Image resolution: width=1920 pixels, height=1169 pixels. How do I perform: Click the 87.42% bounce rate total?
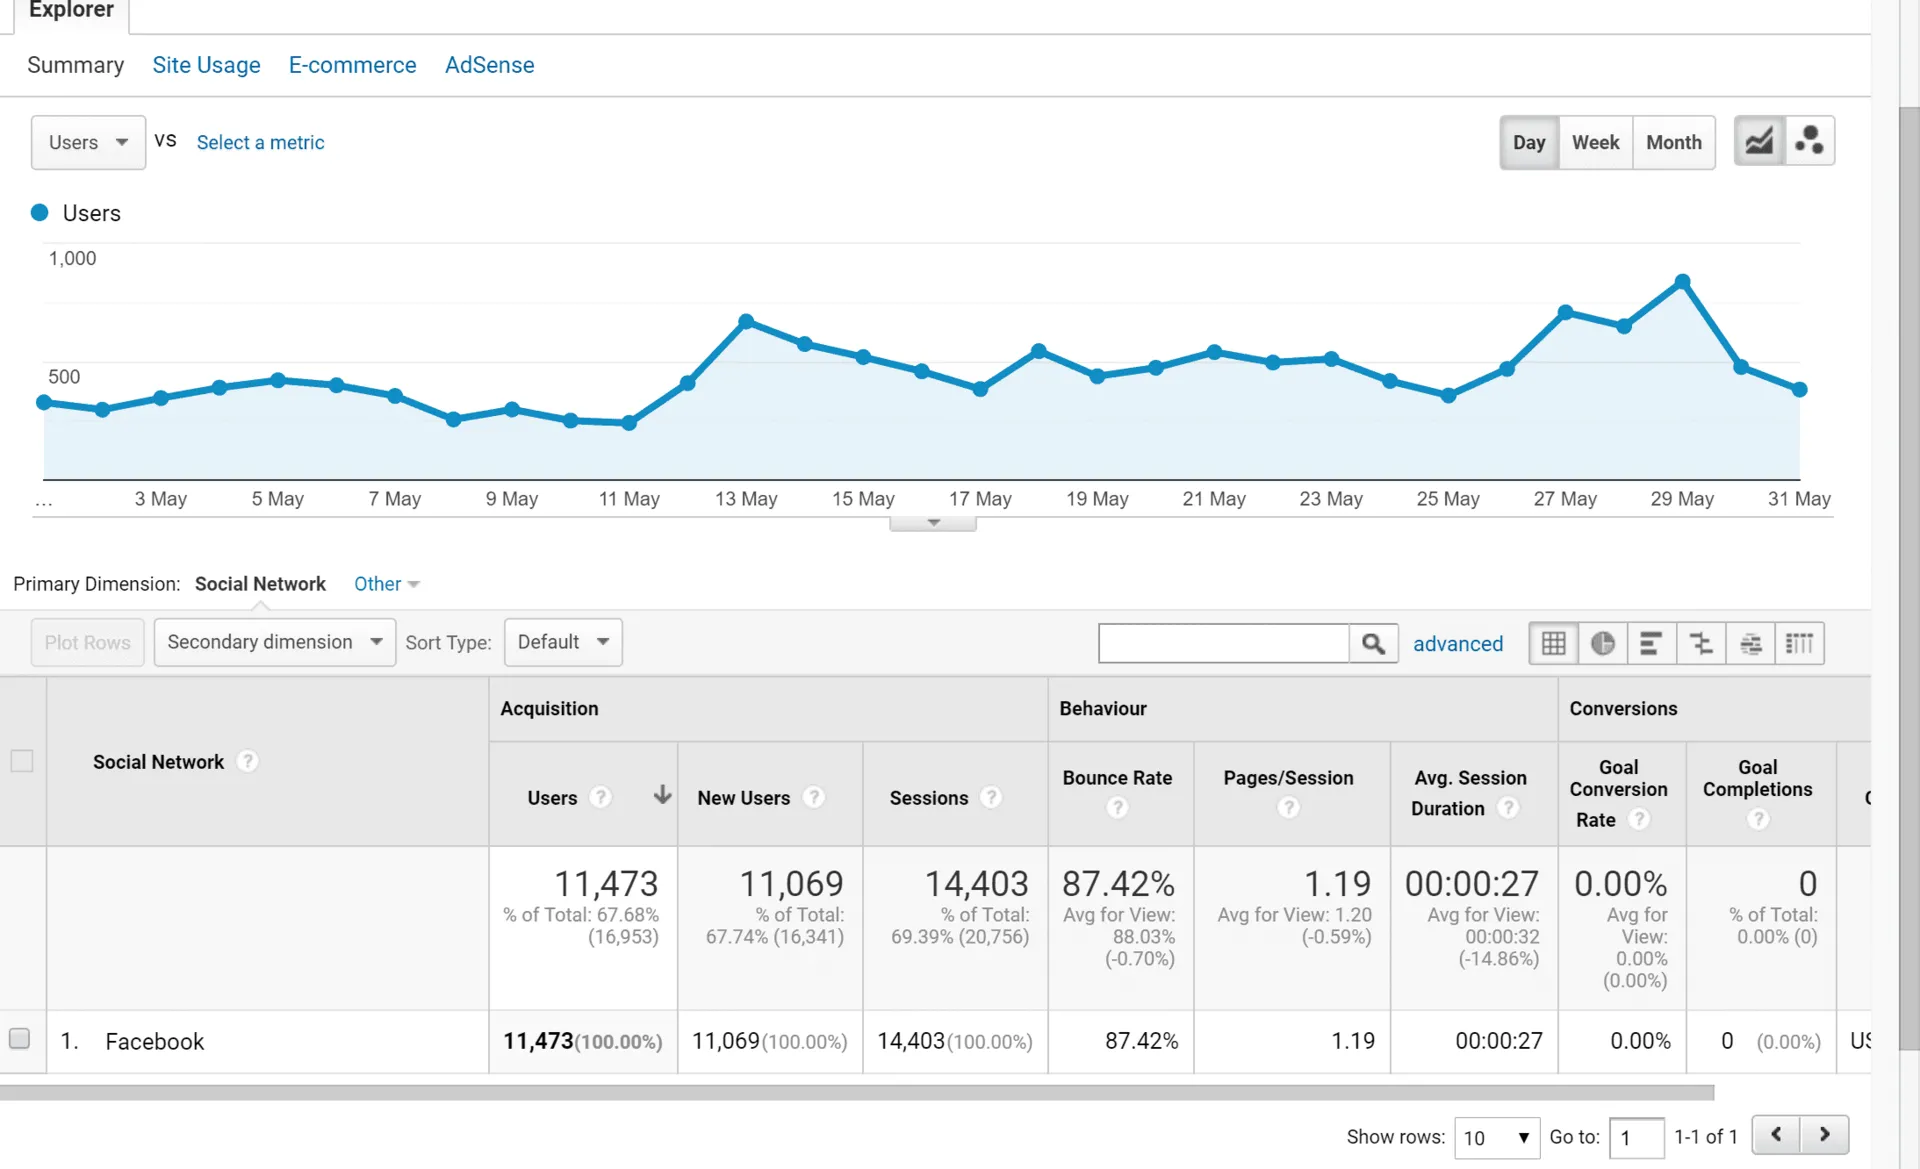[x=1118, y=884]
